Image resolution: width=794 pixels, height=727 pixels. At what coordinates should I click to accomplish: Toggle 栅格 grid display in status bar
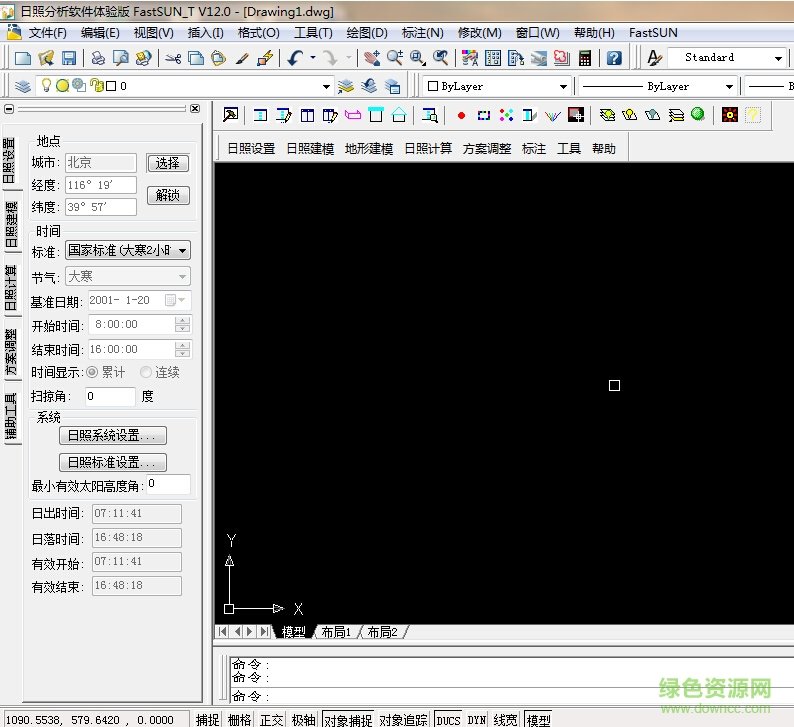pyautogui.click(x=240, y=719)
